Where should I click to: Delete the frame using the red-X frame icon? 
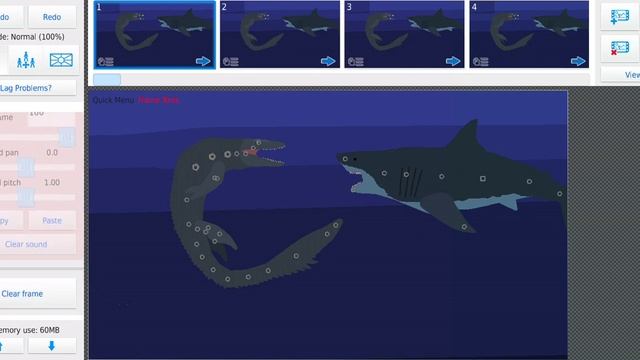click(x=620, y=48)
